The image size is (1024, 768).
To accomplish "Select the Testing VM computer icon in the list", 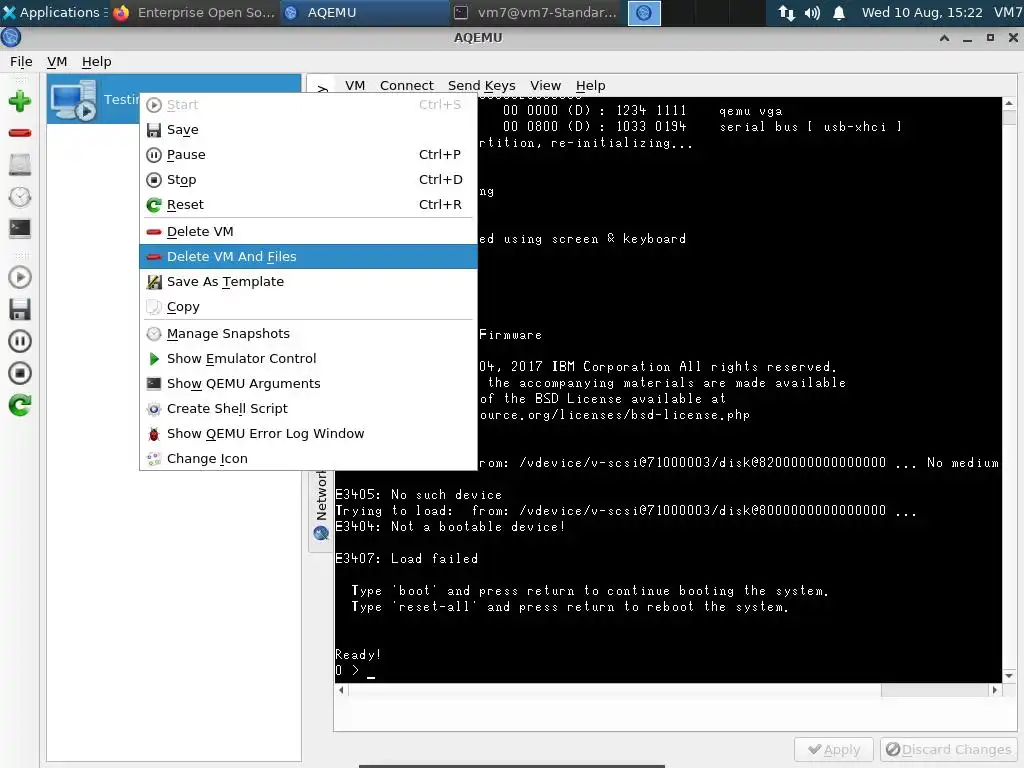I will [74, 100].
